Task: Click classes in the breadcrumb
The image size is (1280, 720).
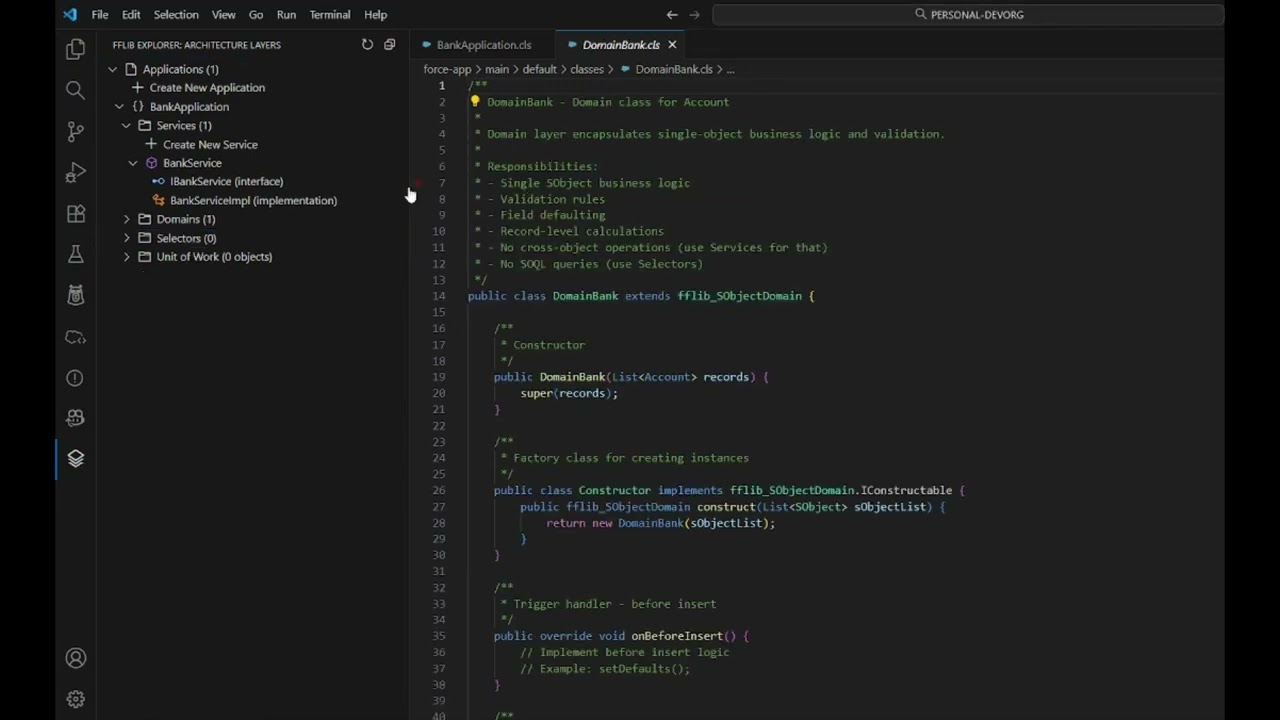Action: (587, 69)
